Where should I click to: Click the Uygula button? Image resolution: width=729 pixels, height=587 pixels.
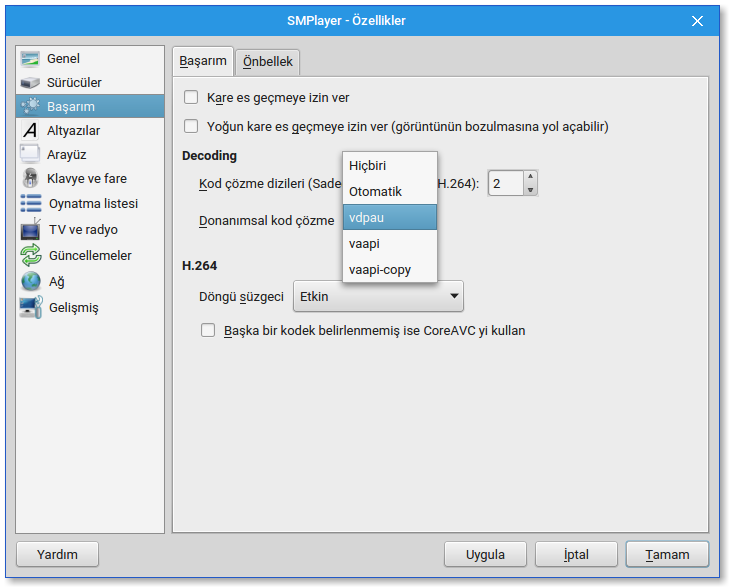point(485,554)
